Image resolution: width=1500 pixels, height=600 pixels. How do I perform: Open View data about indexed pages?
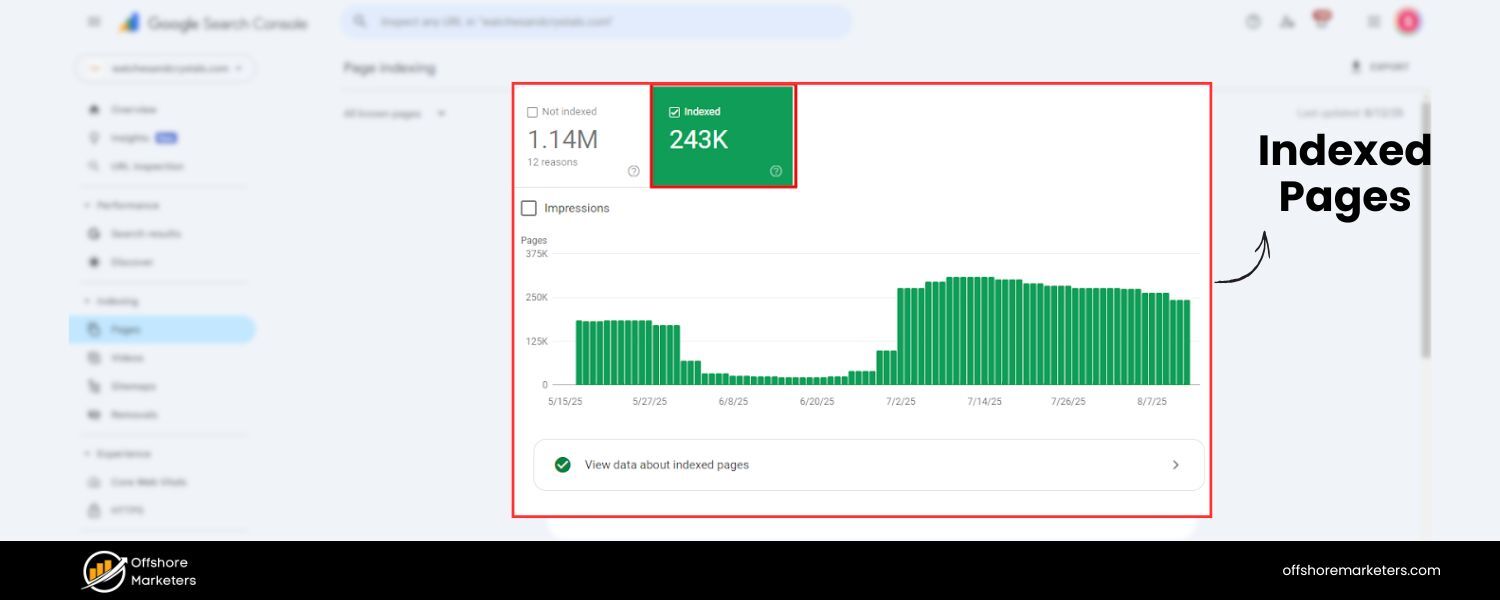click(667, 465)
